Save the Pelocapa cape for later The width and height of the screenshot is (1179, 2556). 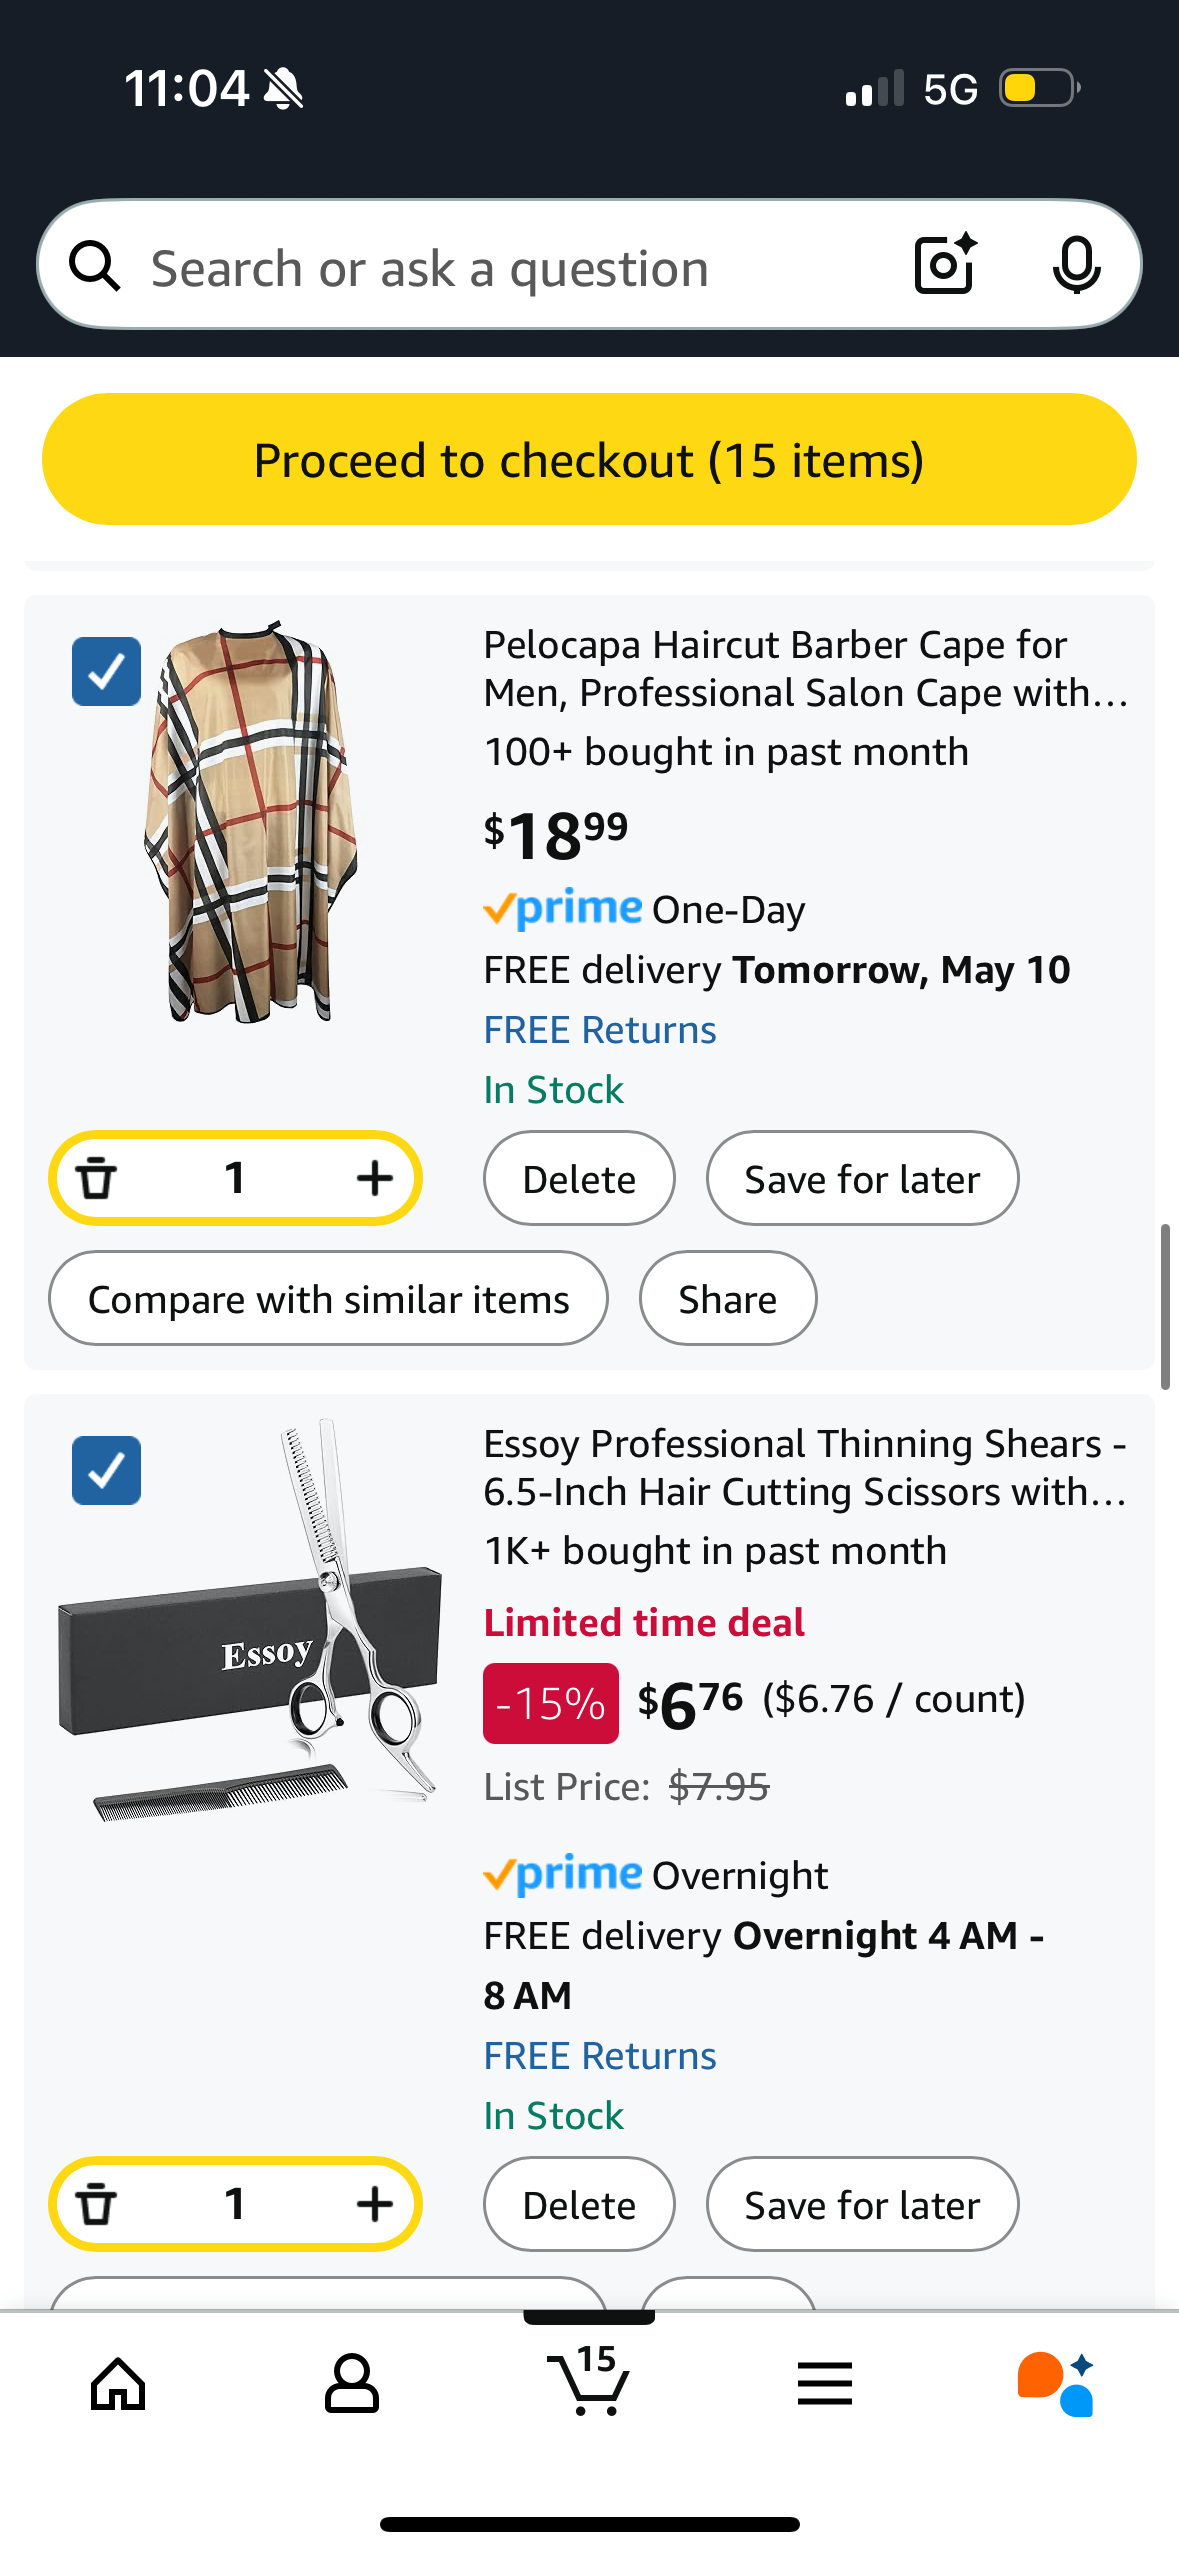click(862, 1179)
